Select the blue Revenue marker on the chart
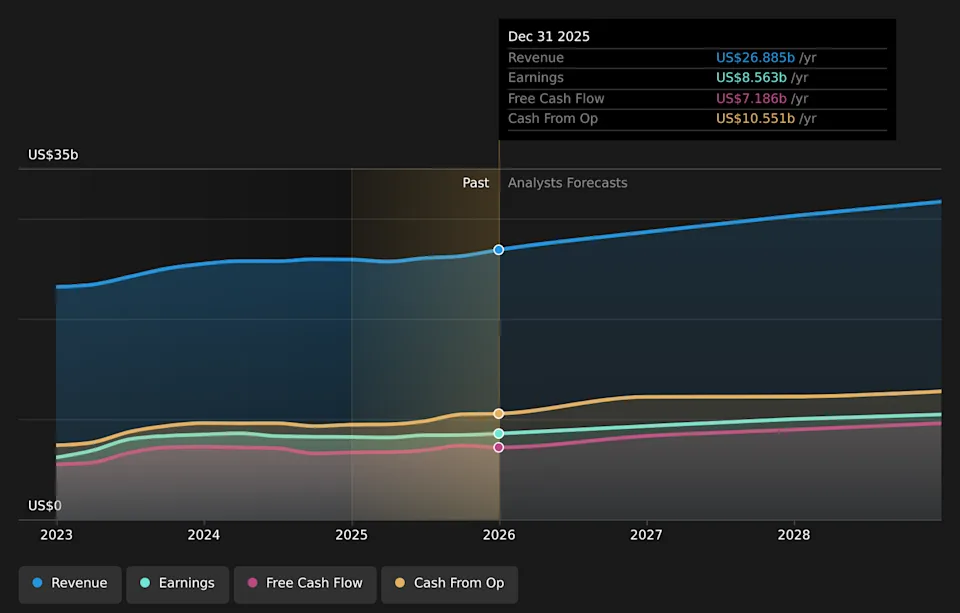The height and width of the screenshot is (613, 960). point(498,250)
